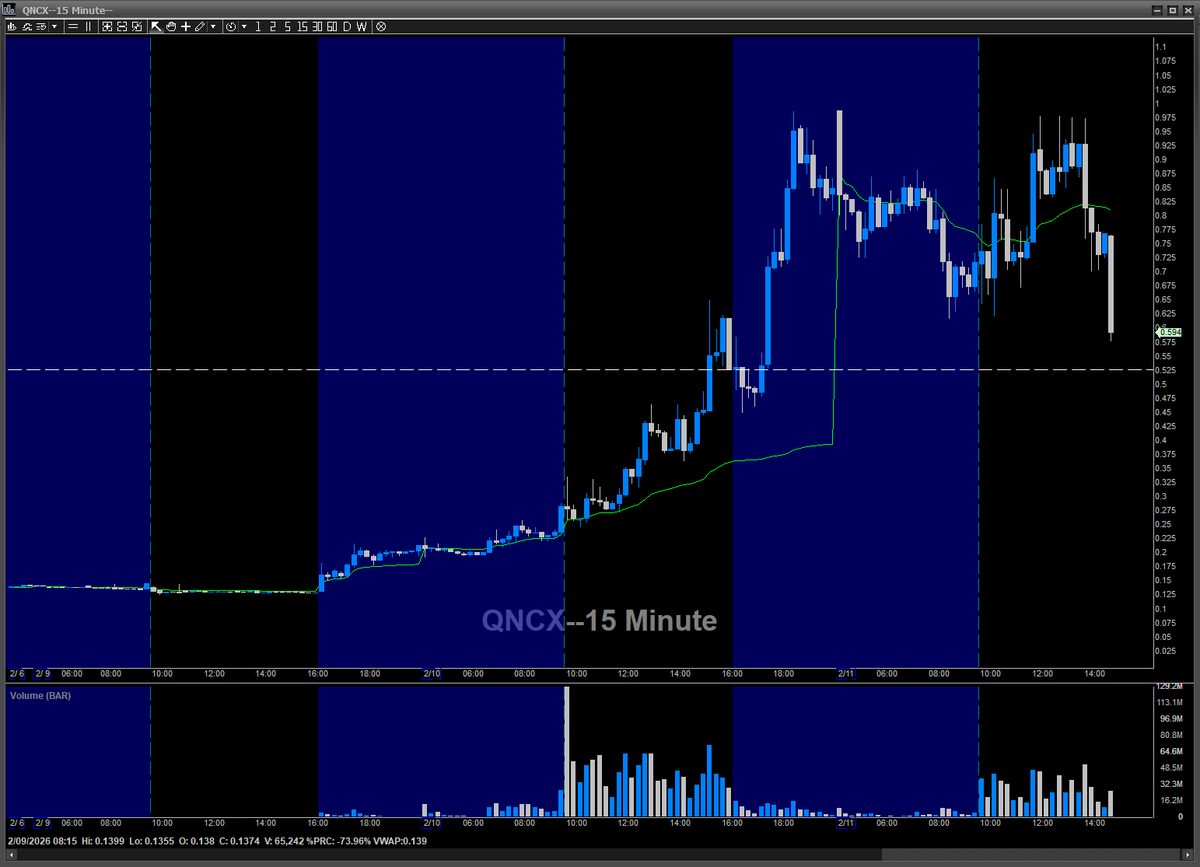Click the scrollbar left arrow at bottom

pyautogui.click(x=10, y=856)
